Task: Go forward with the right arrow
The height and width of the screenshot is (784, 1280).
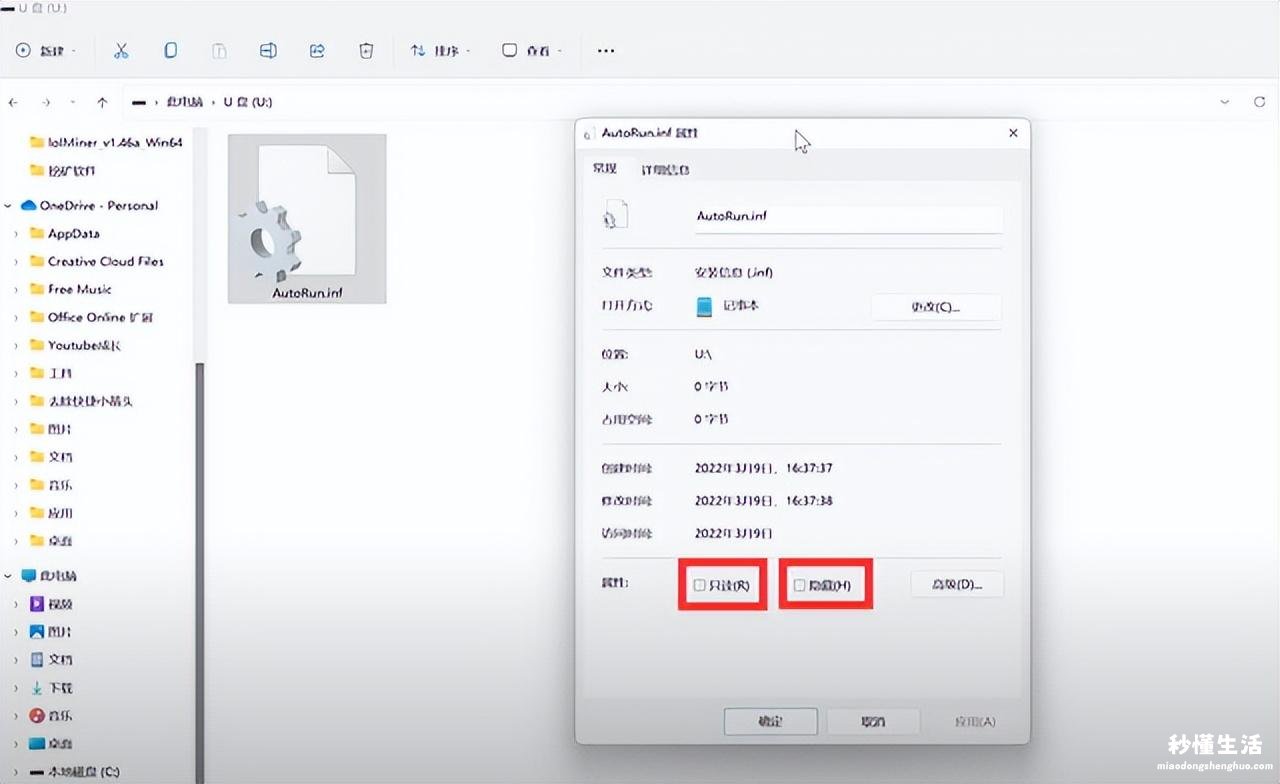Action: (x=46, y=102)
